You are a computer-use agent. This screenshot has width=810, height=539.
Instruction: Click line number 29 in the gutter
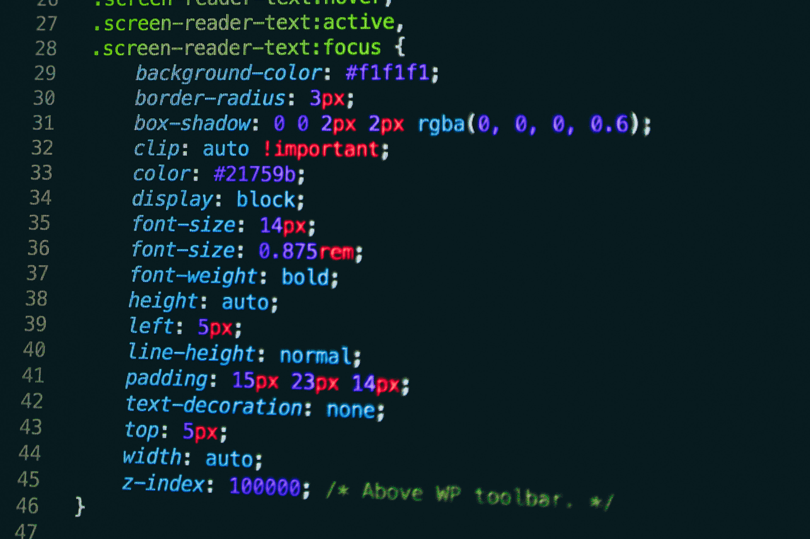coord(45,73)
